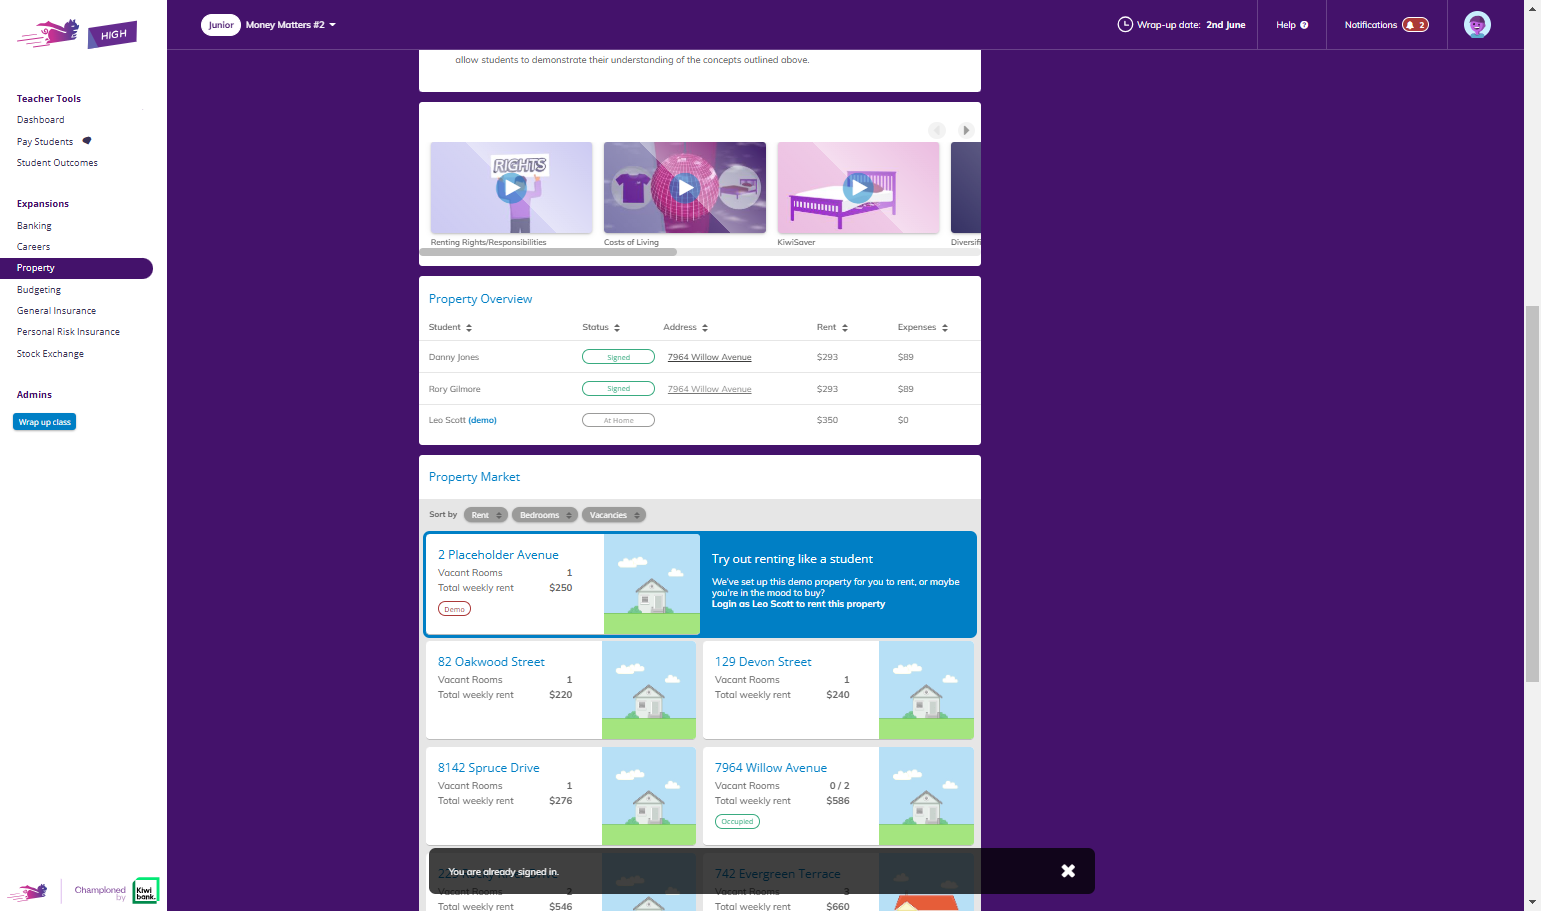This screenshot has height=911, width=1541.
Task: Click the Junior level badge
Action: (x=221, y=25)
